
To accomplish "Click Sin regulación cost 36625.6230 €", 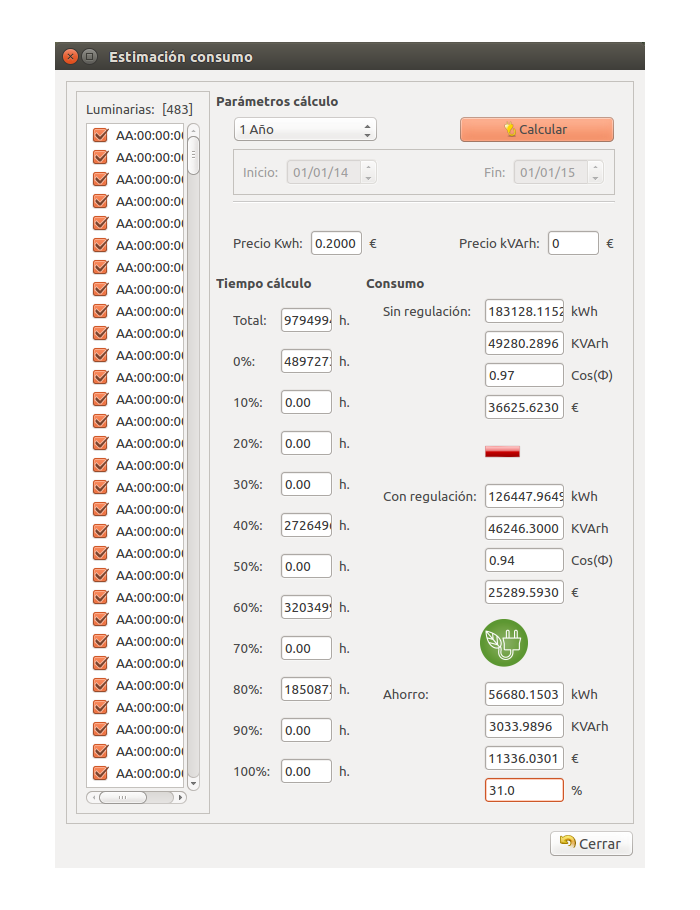I will click(x=524, y=407).
